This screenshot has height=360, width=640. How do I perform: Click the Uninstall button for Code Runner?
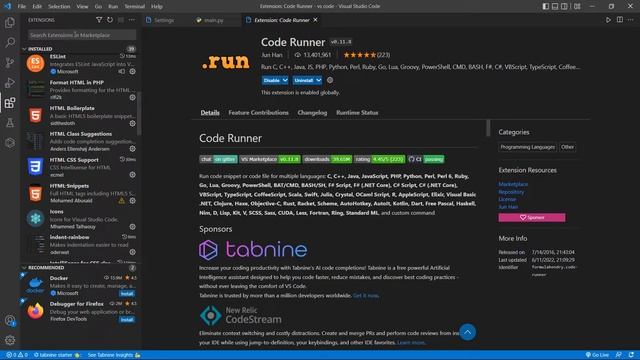click(304, 80)
